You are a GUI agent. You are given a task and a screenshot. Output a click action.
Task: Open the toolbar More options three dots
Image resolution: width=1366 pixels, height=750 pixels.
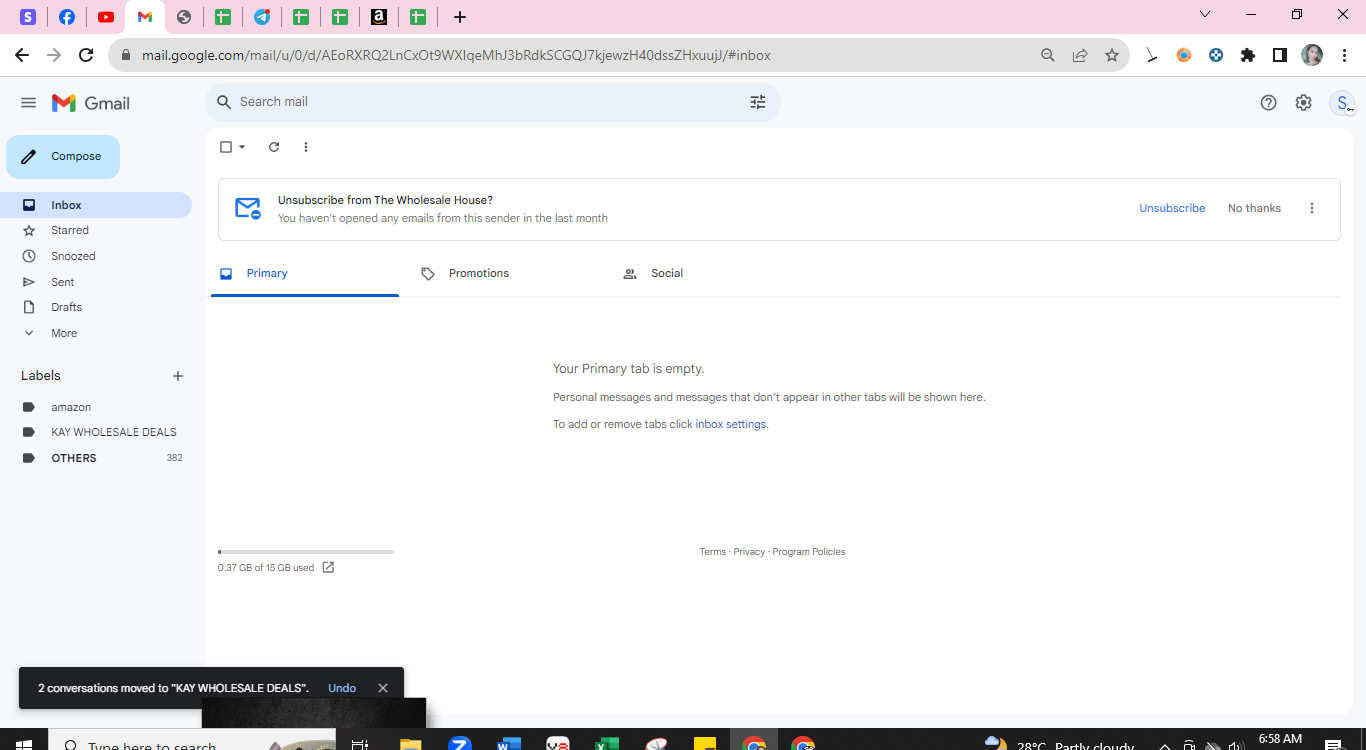coord(306,147)
